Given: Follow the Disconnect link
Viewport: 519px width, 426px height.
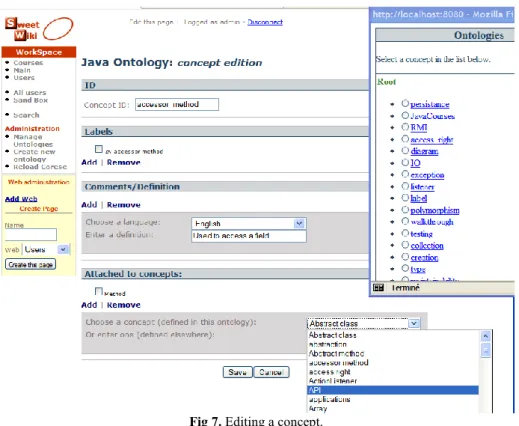Looking at the screenshot, I should (265, 22).
